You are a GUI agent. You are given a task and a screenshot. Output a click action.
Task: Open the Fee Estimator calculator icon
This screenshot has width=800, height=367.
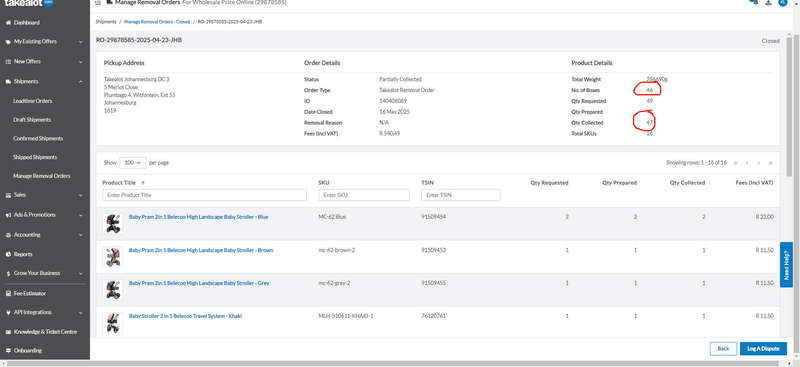(x=8, y=293)
